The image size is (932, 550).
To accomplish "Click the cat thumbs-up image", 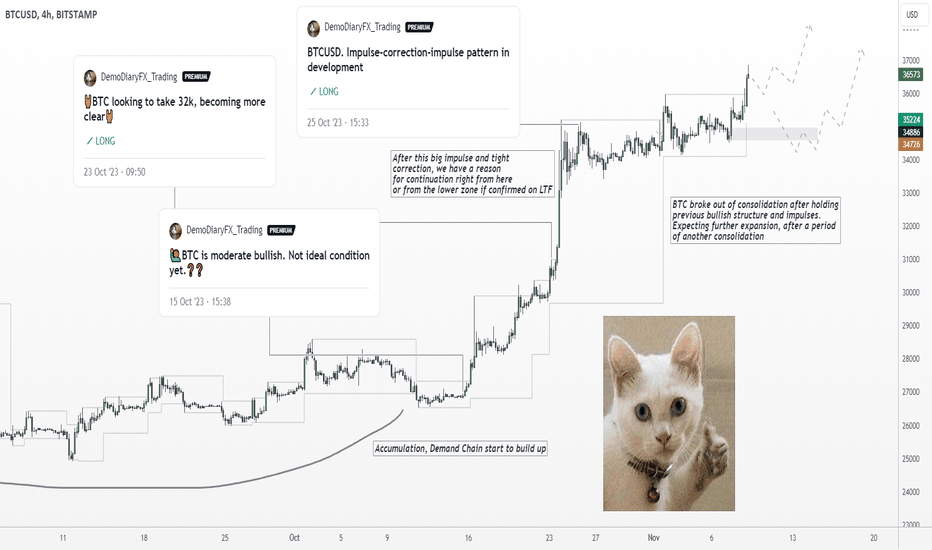I will click(x=669, y=413).
